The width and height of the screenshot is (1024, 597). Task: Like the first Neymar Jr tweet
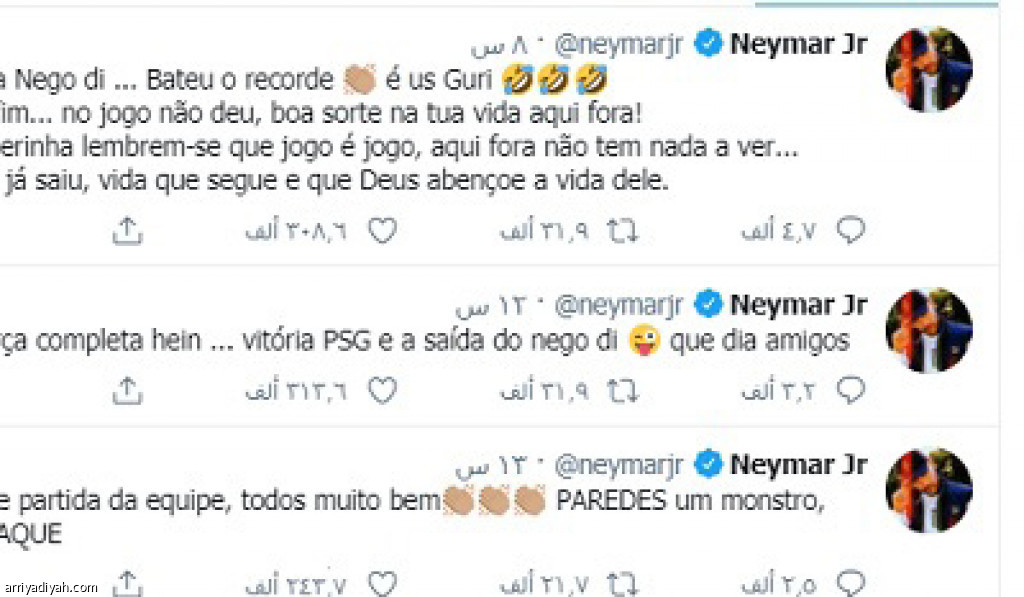coord(382,231)
